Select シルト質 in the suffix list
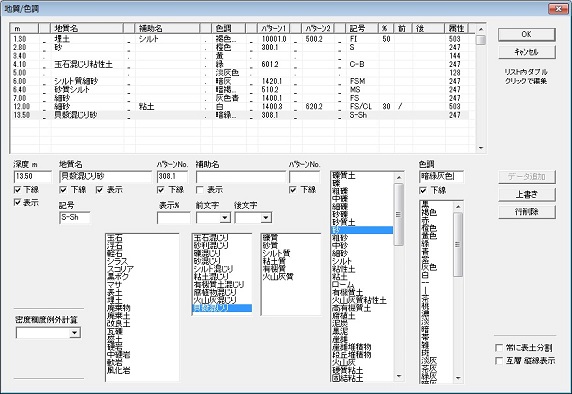Viewport: 572px width, 394px height. 276,253
